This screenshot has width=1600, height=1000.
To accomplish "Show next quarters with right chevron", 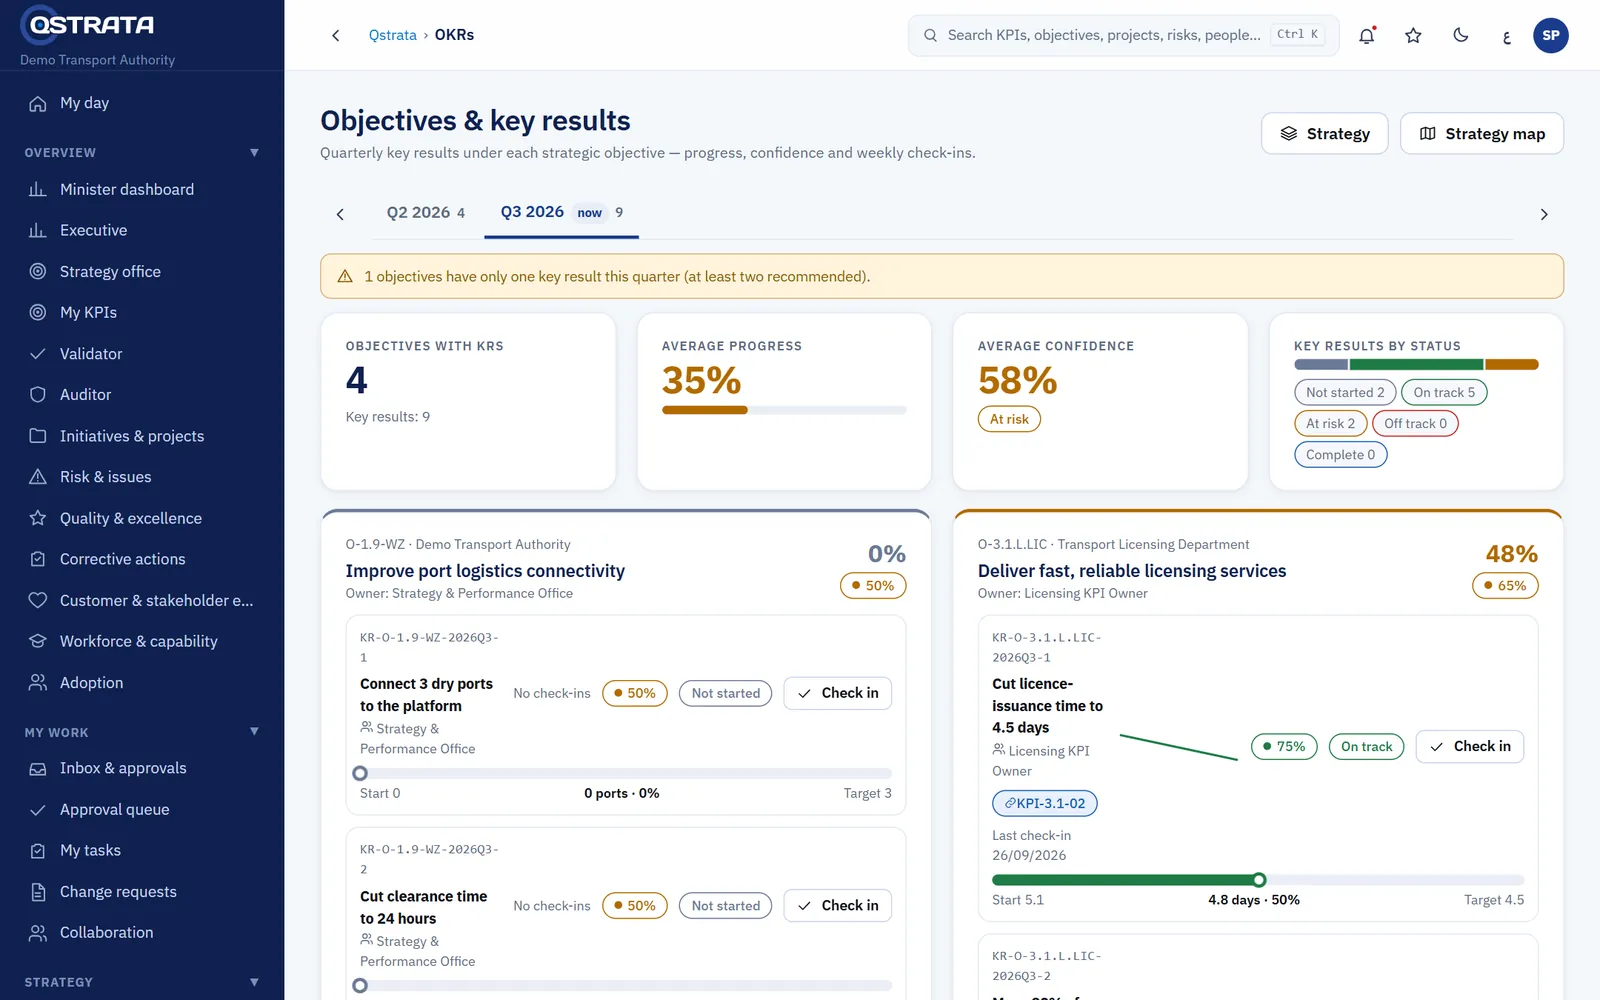I will (x=1544, y=214).
